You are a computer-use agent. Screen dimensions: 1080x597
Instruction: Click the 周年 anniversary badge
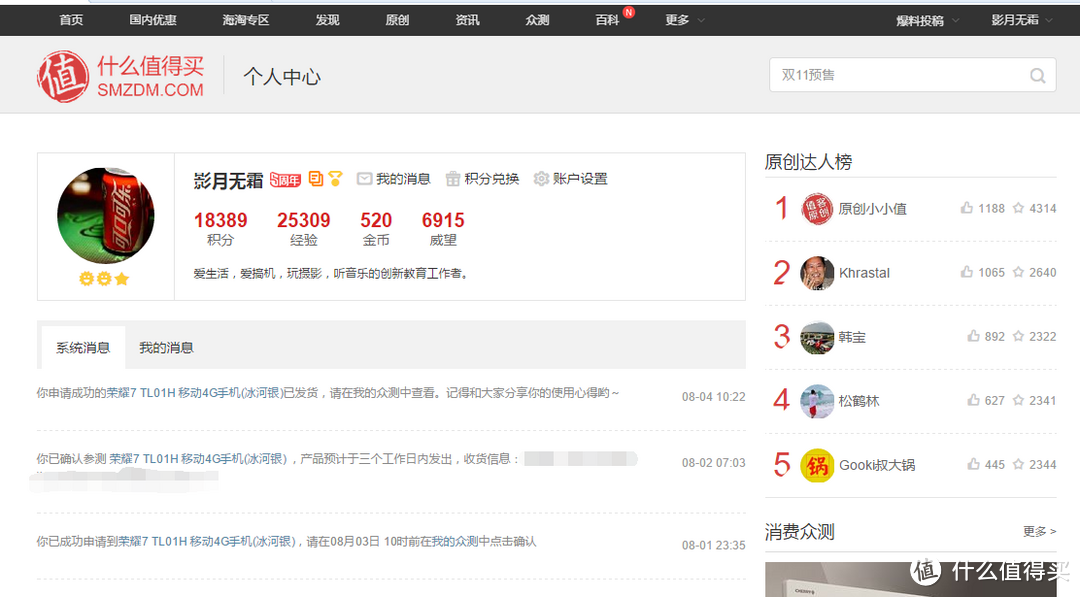(285, 180)
